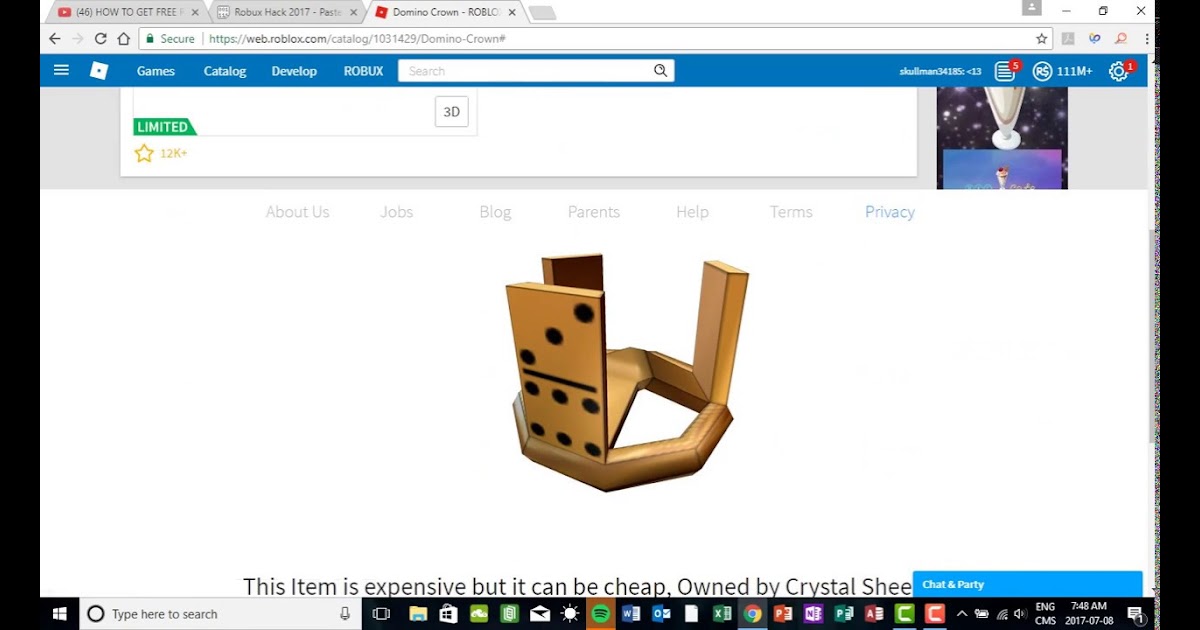Open the Windows Start menu
Image resolution: width=1200 pixels, height=630 pixels.
coord(59,614)
